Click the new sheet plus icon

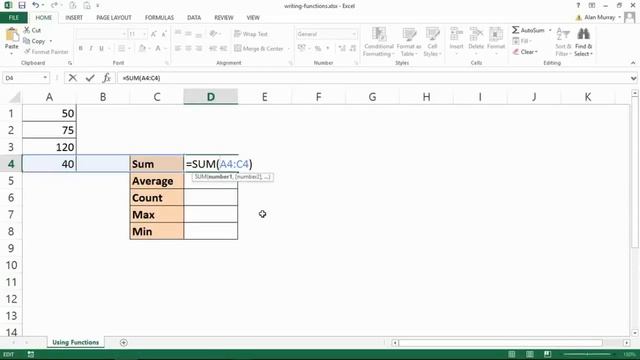(124, 342)
